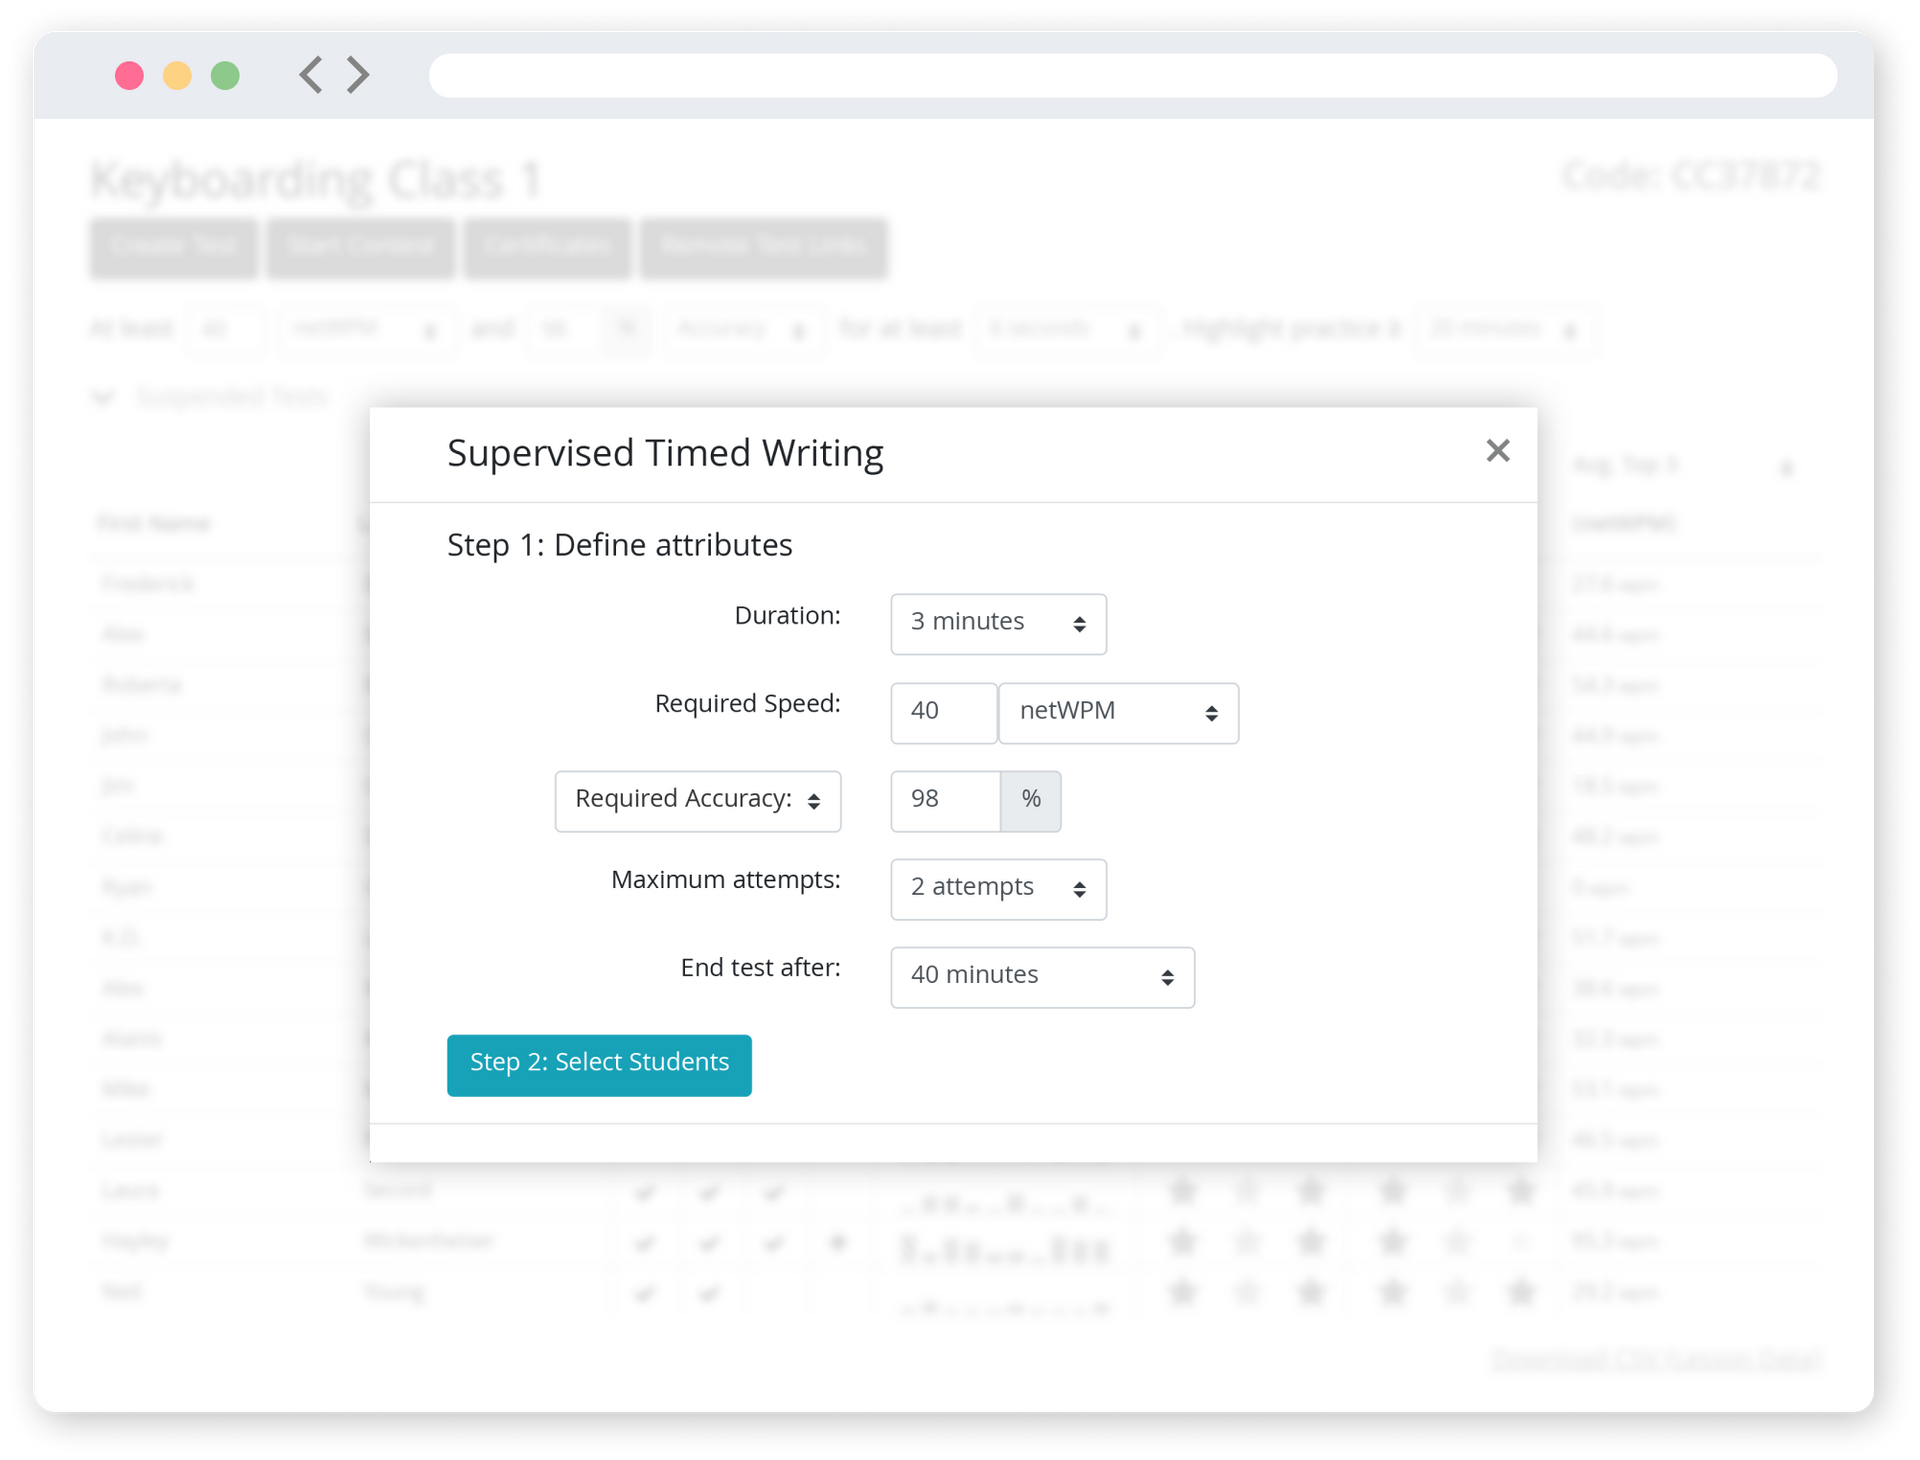Image resolution: width=1920 pixels, height=1460 pixels.
Task: Click the browser back arrow
Action: pyautogui.click(x=311, y=75)
